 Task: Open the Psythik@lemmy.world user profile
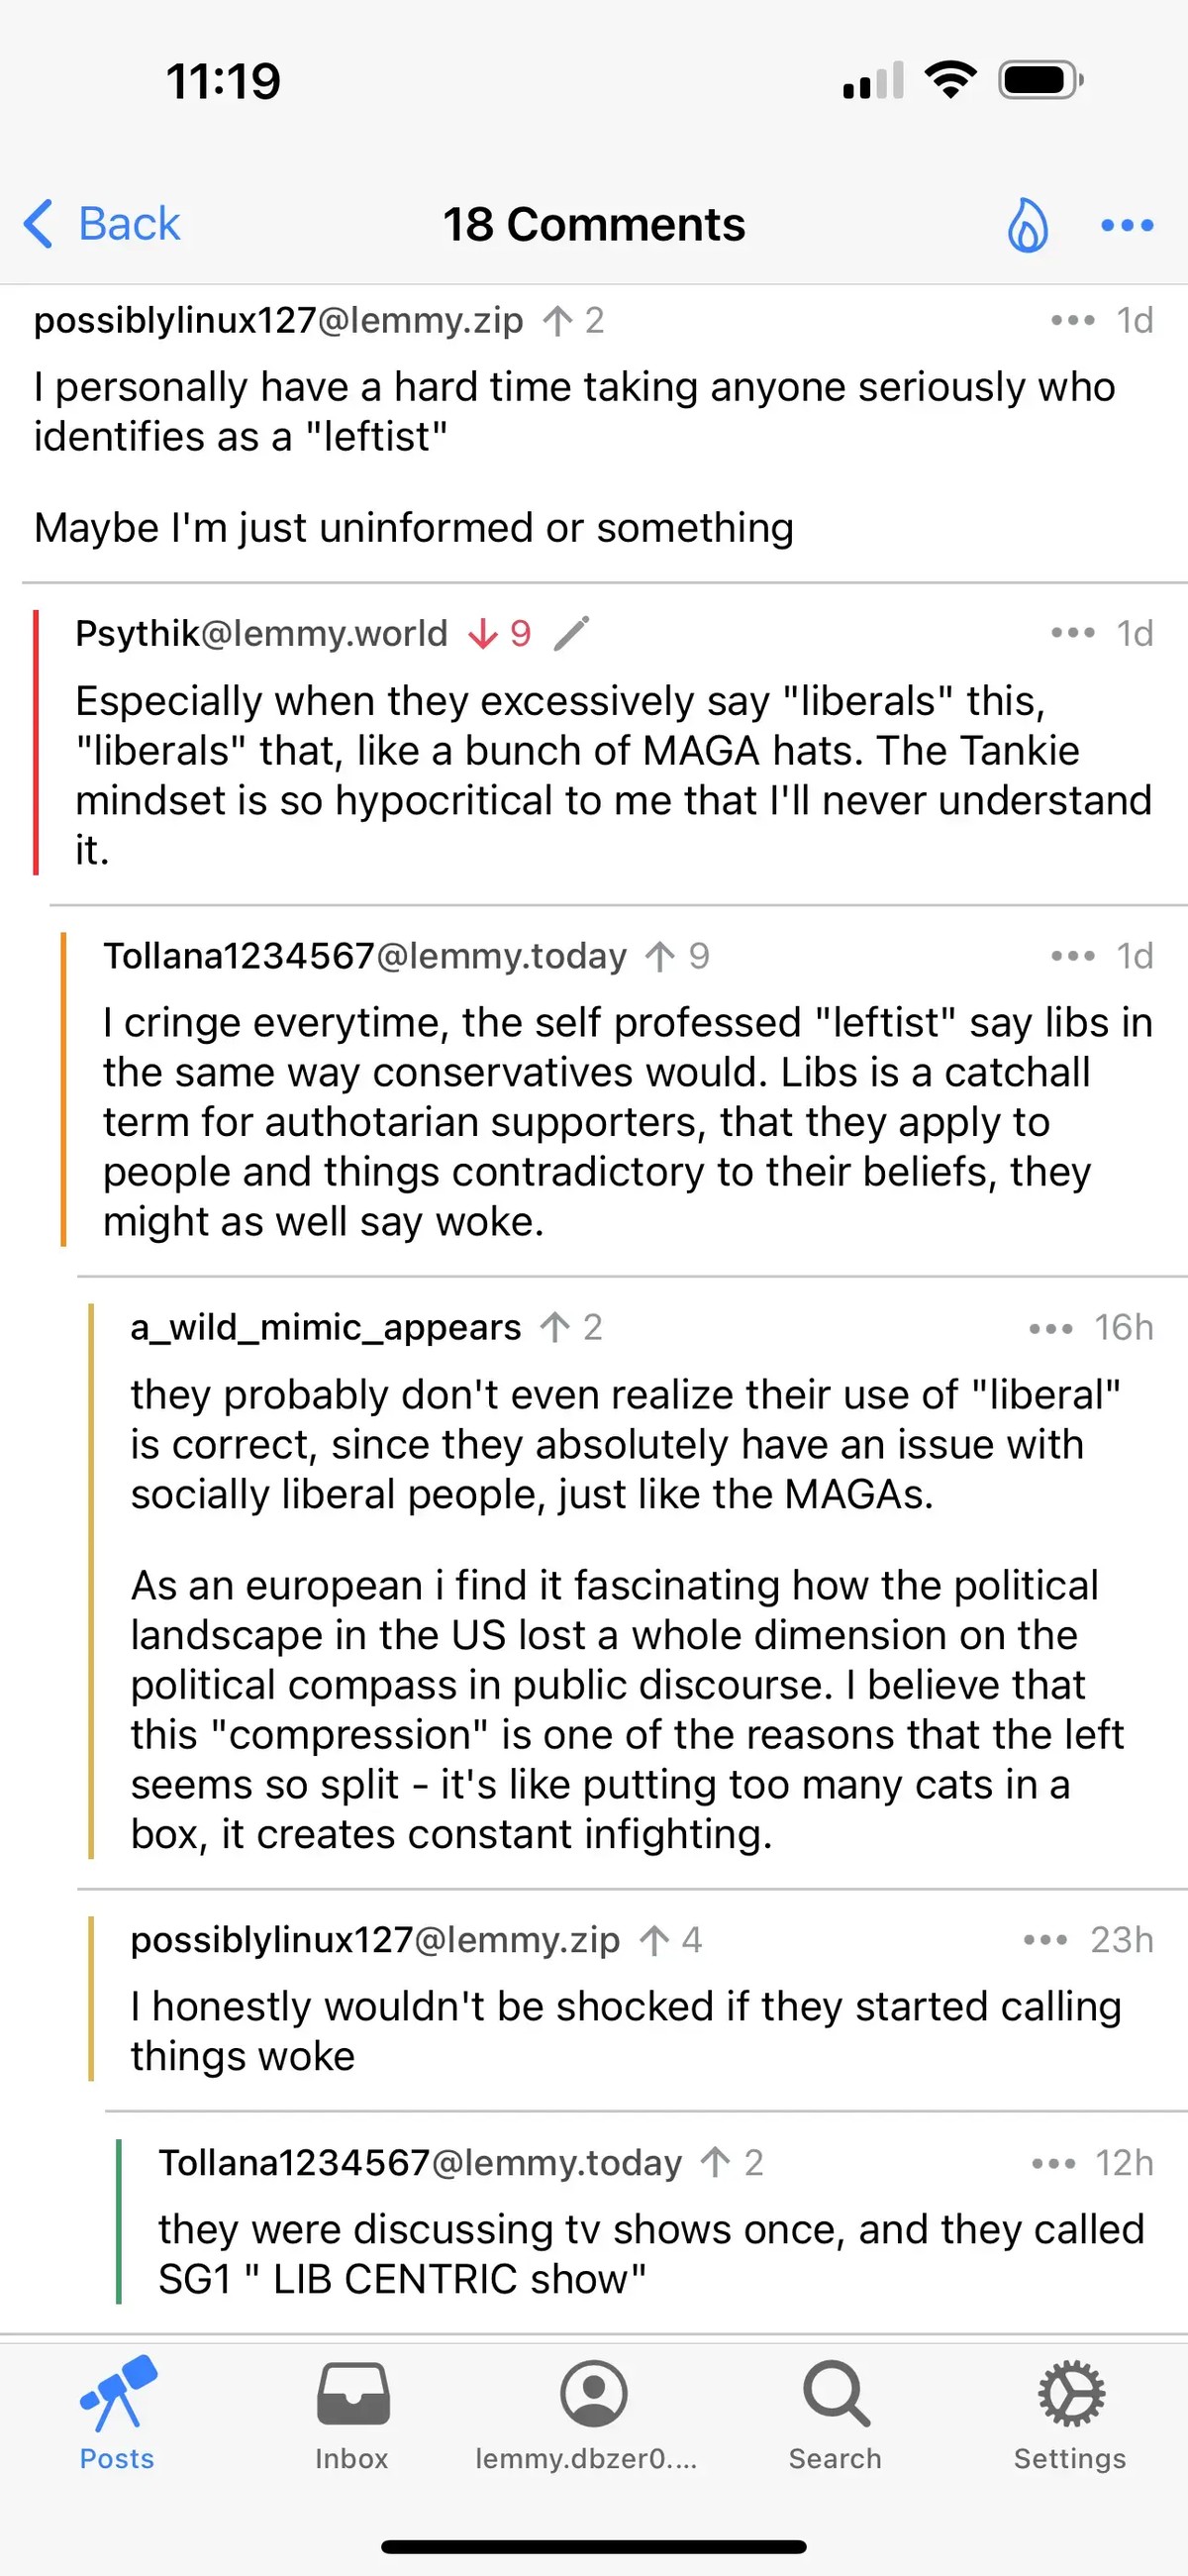click(261, 634)
